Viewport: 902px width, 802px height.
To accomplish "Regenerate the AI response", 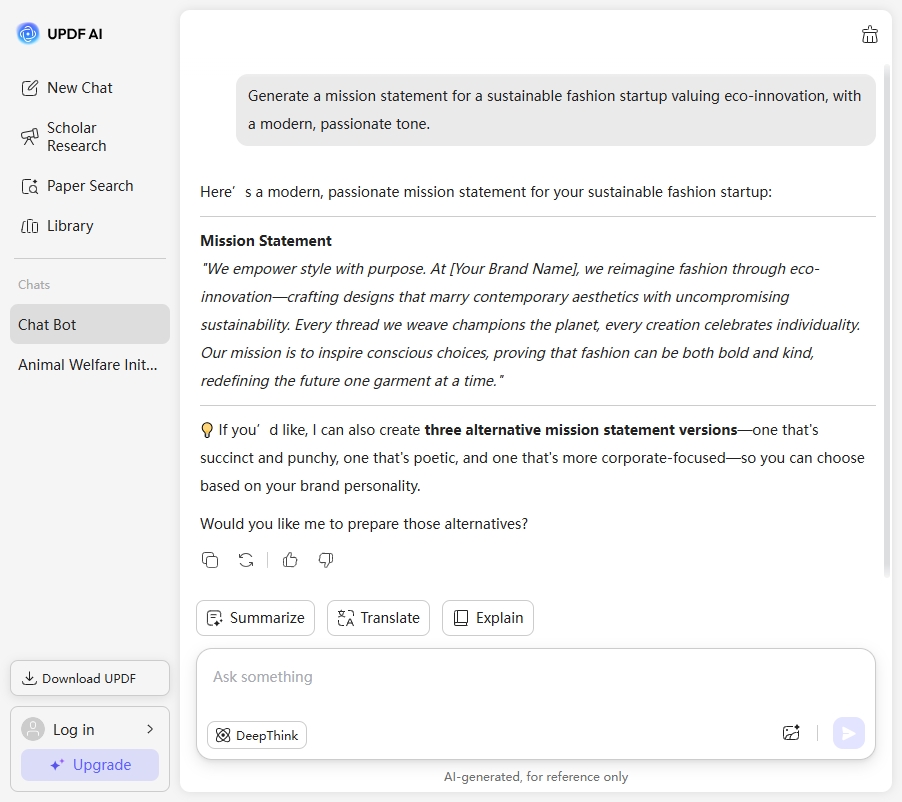I will point(246,560).
